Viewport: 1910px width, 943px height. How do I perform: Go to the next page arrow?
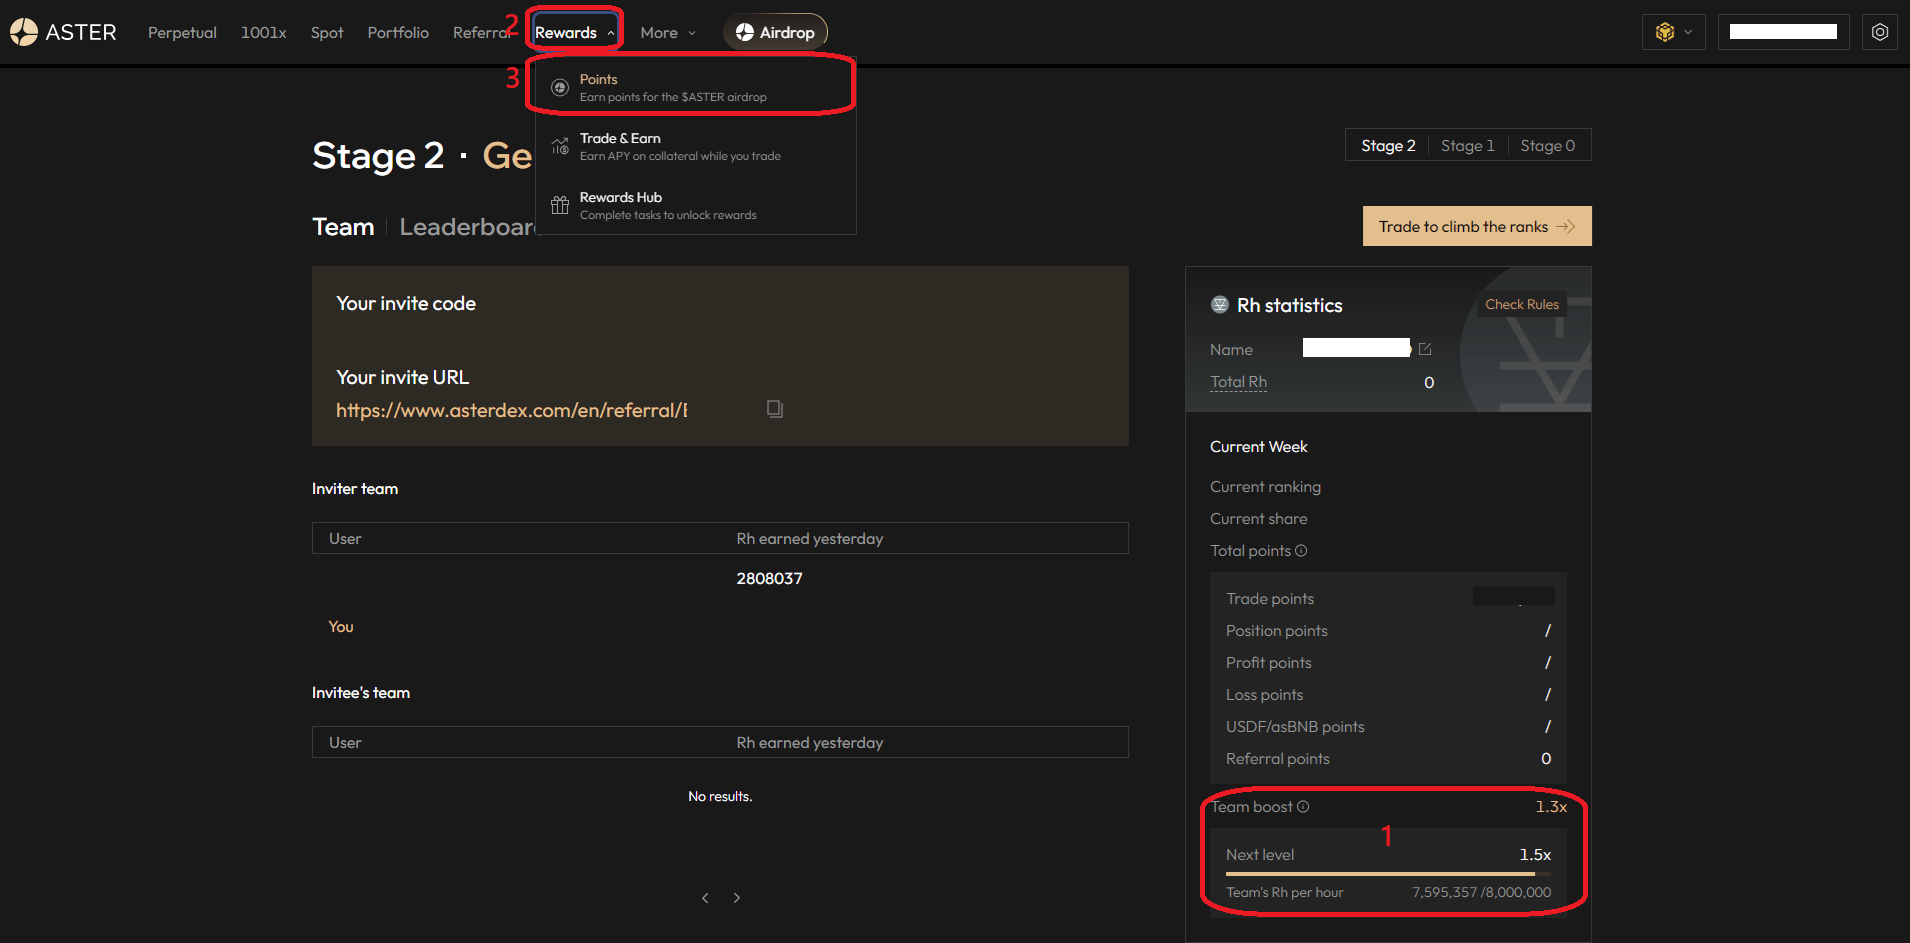(737, 898)
